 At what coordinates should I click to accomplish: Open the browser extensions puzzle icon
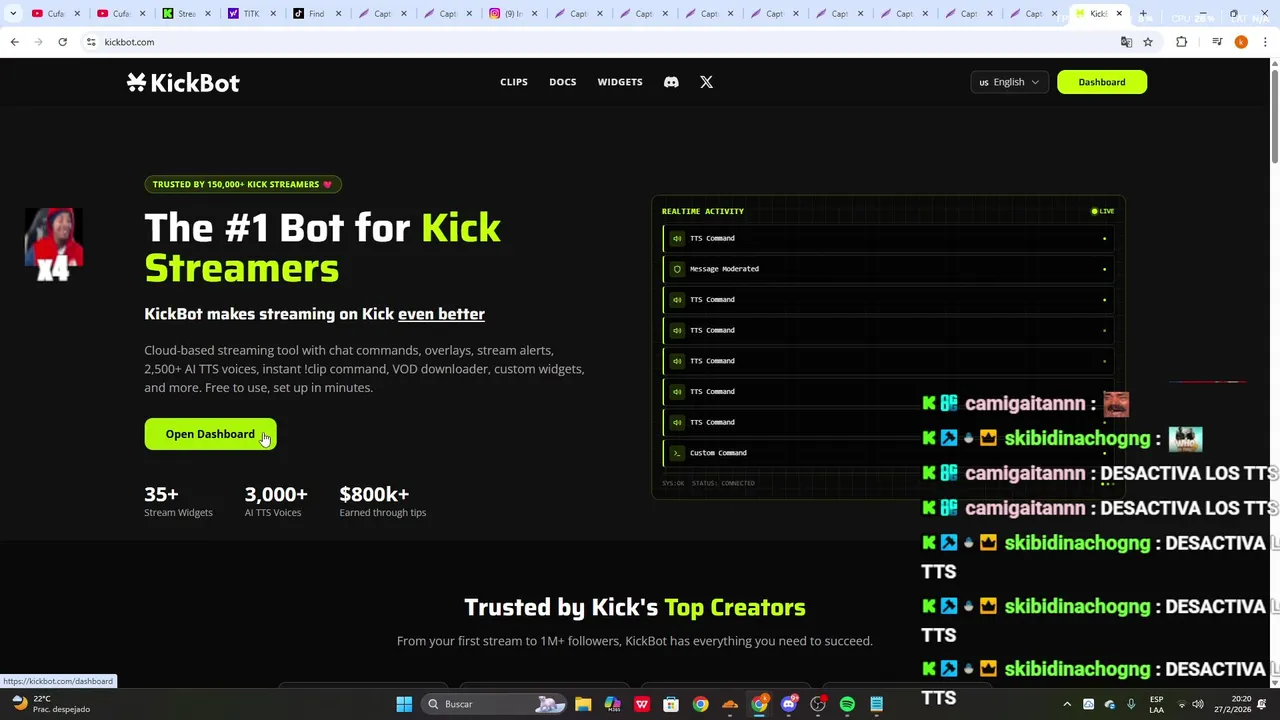(x=1182, y=42)
